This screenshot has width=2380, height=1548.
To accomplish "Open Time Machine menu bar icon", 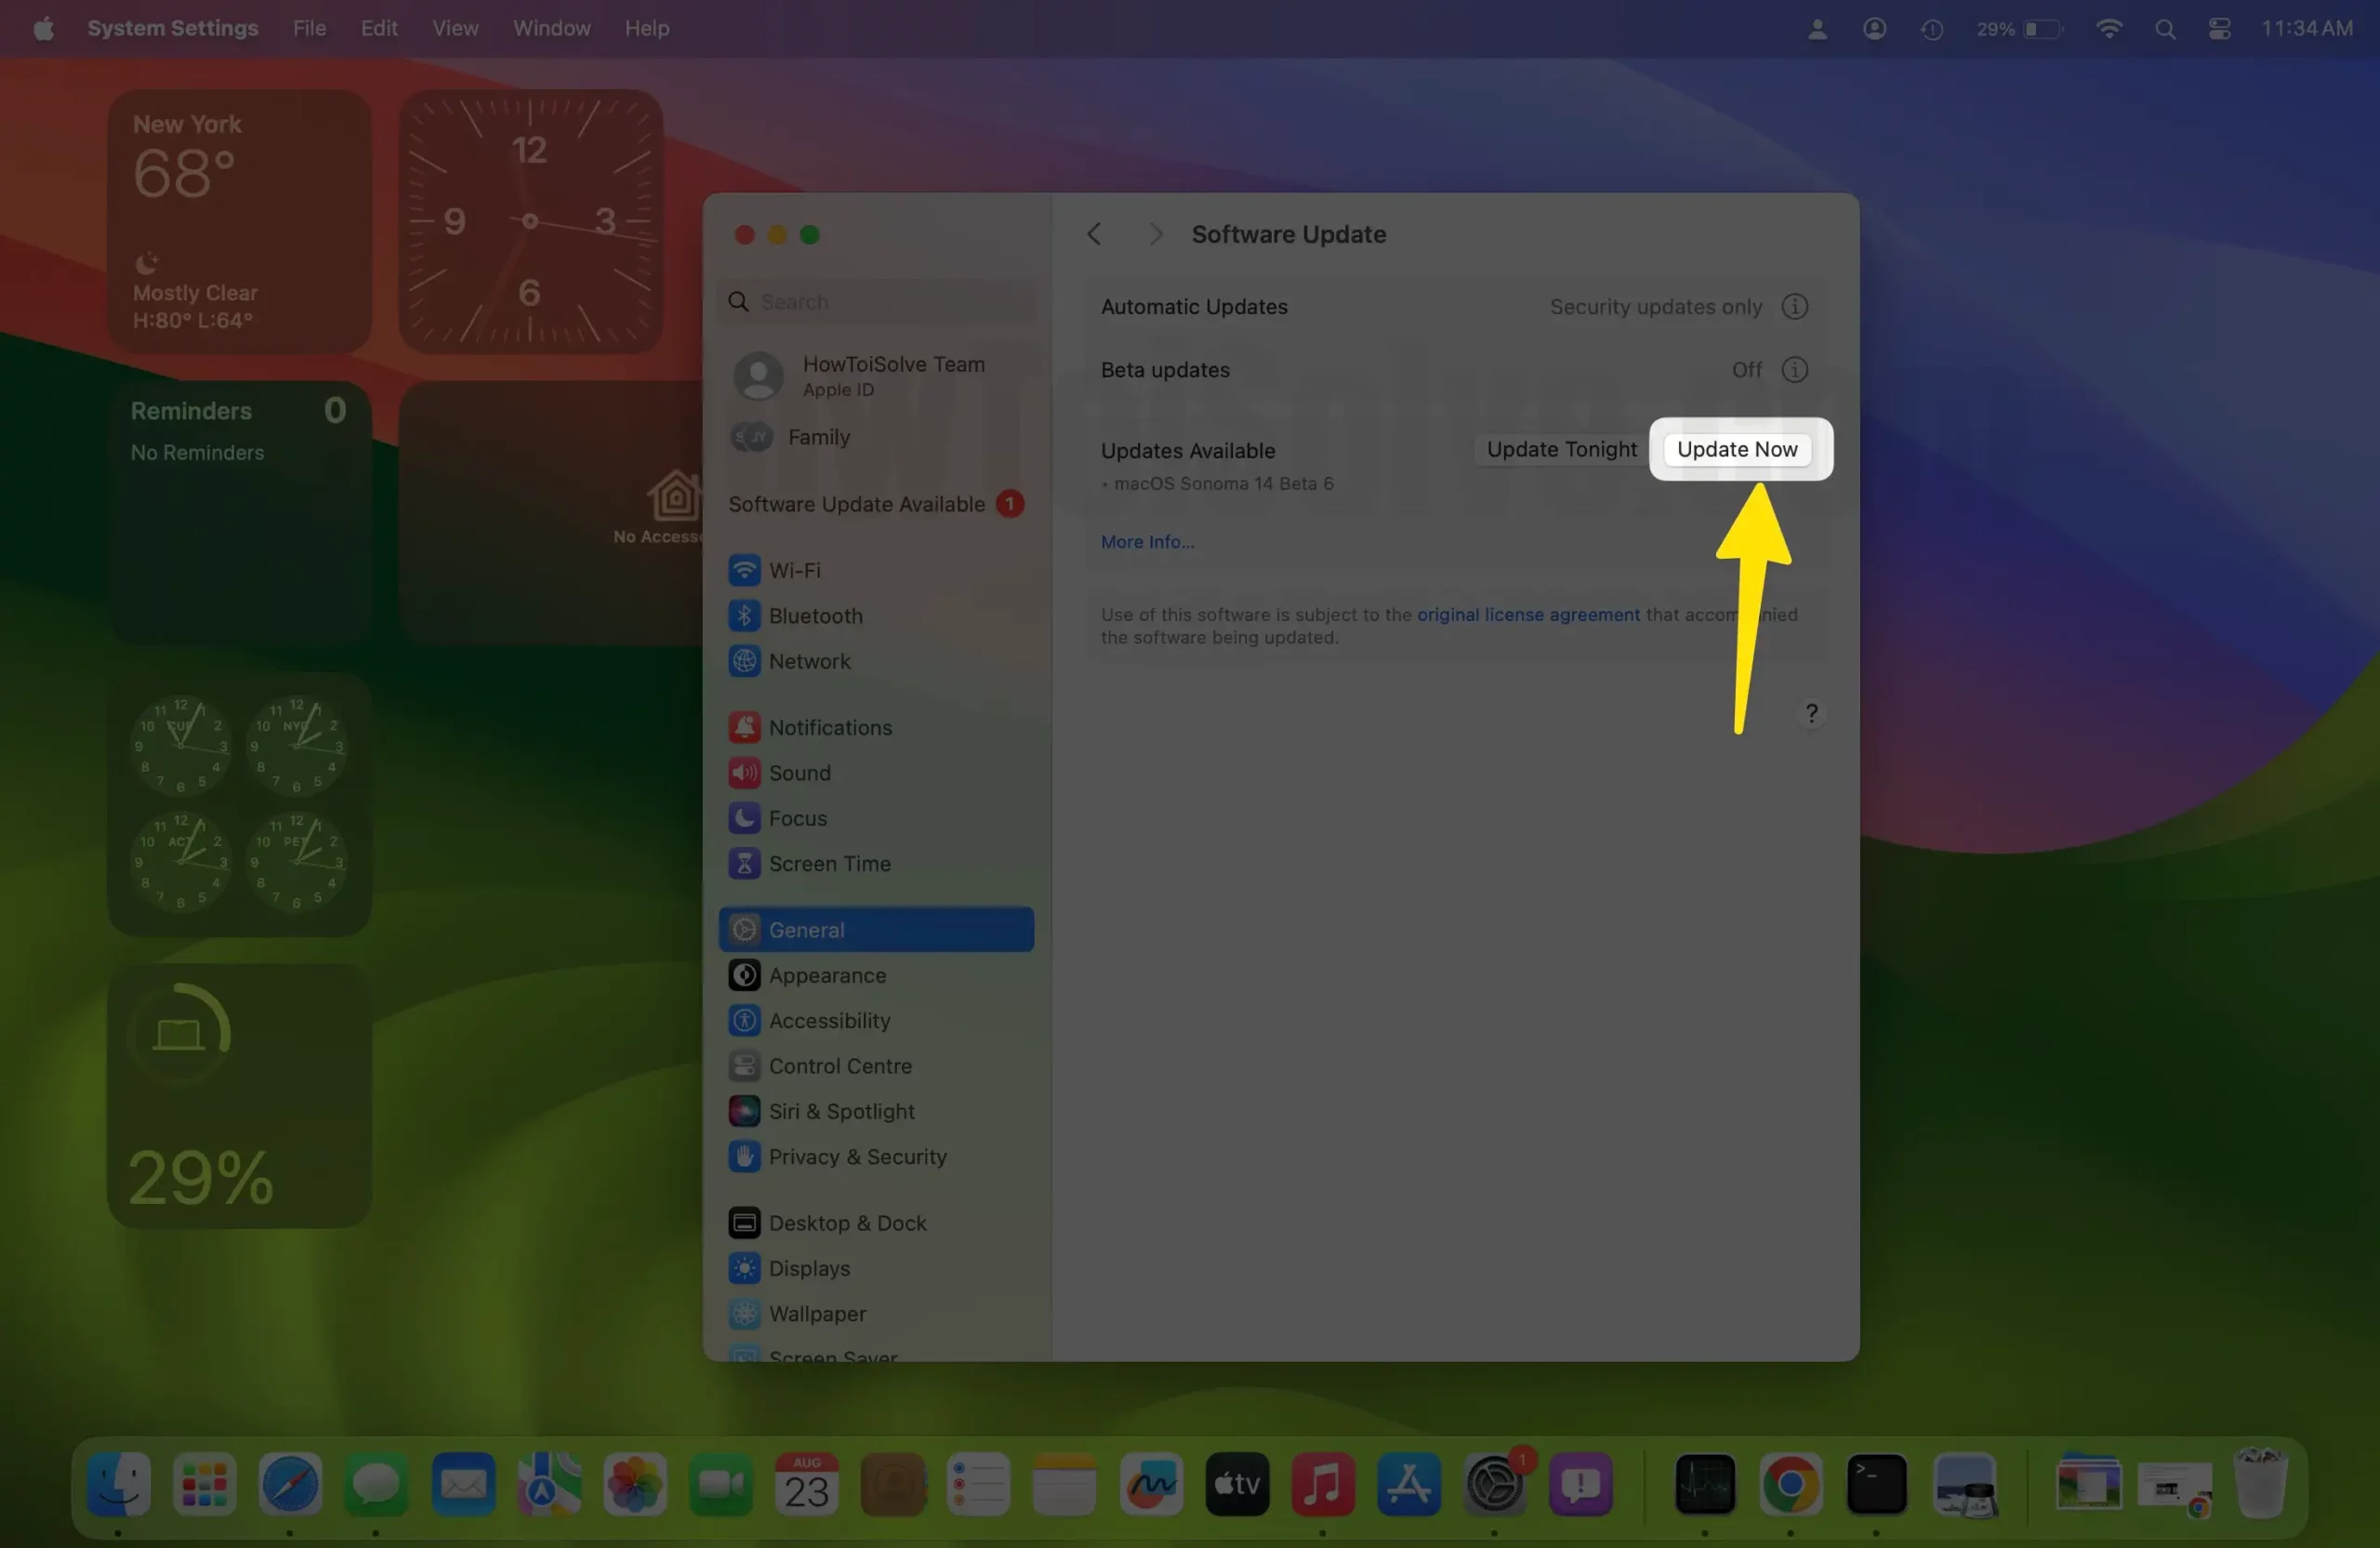I will coord(1931,28).
